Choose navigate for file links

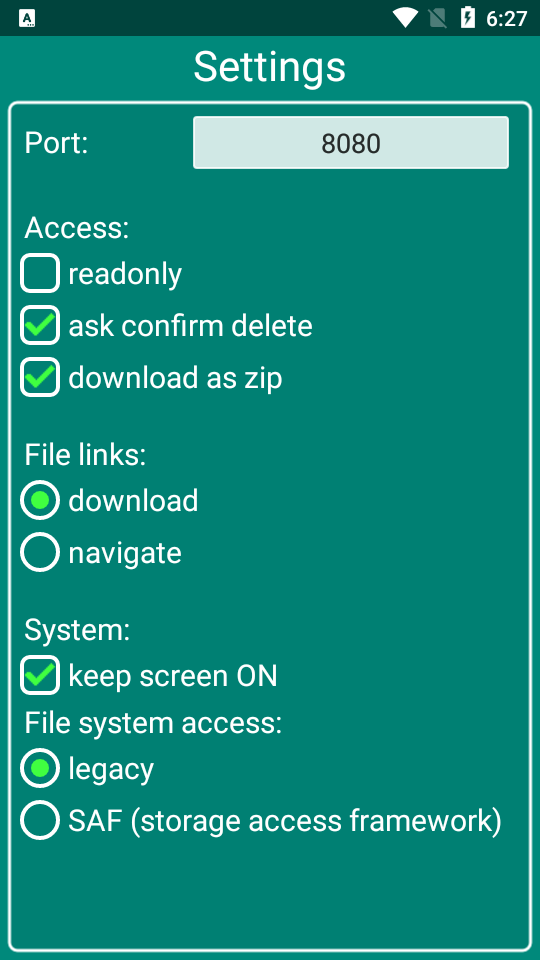(40, 552)
